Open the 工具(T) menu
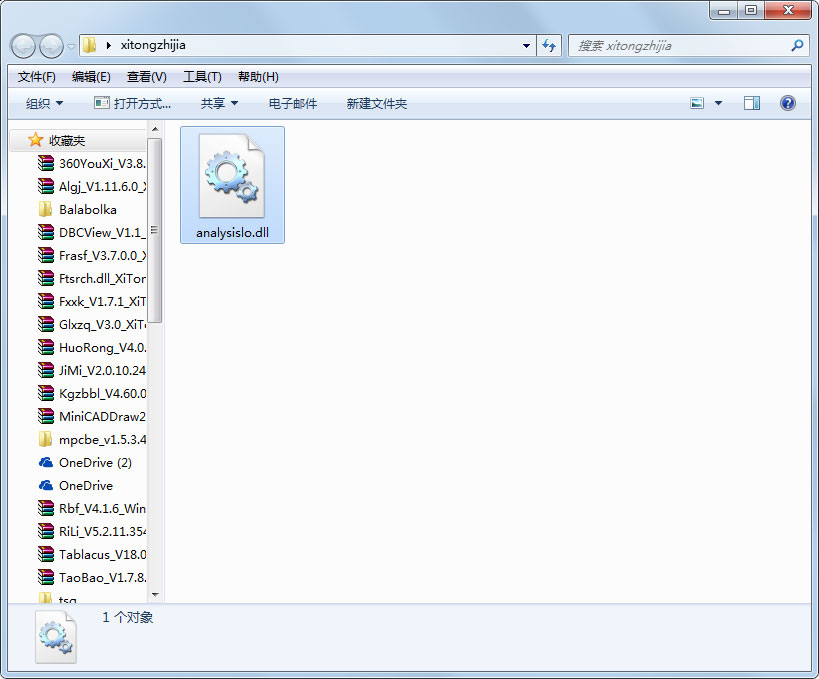The width and height of the screenshot is (819, 679). pos(202,77)
